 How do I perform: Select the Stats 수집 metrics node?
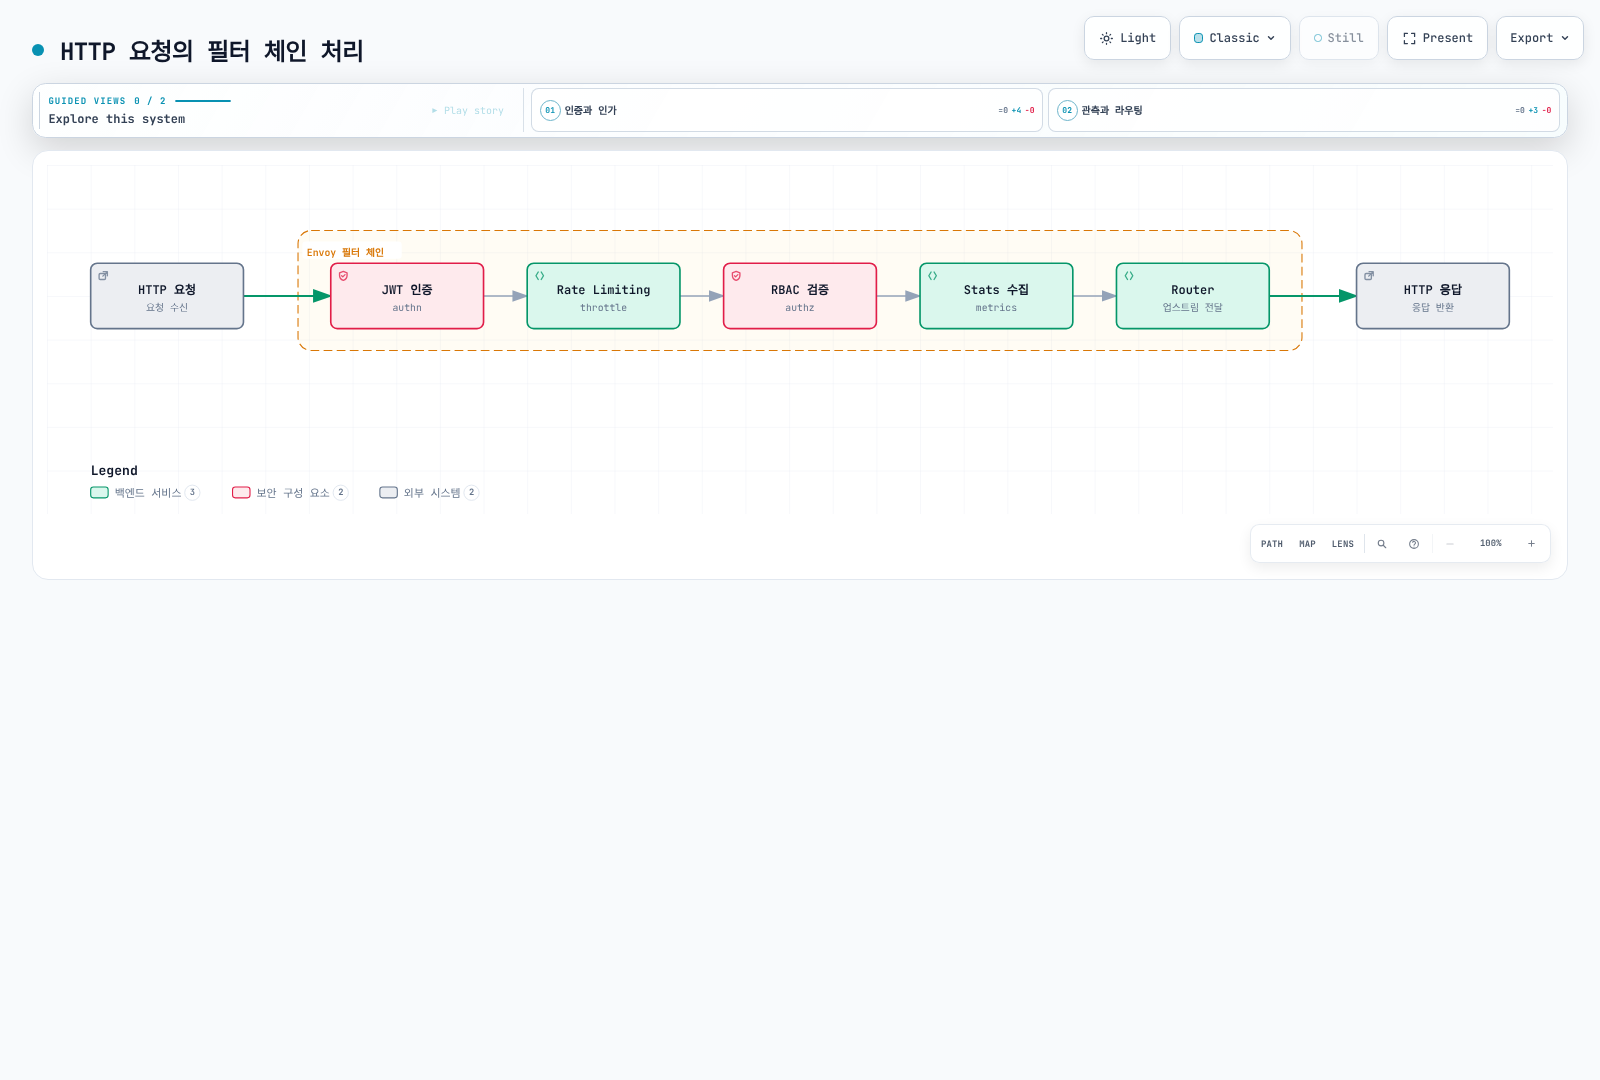click(996, 296)
